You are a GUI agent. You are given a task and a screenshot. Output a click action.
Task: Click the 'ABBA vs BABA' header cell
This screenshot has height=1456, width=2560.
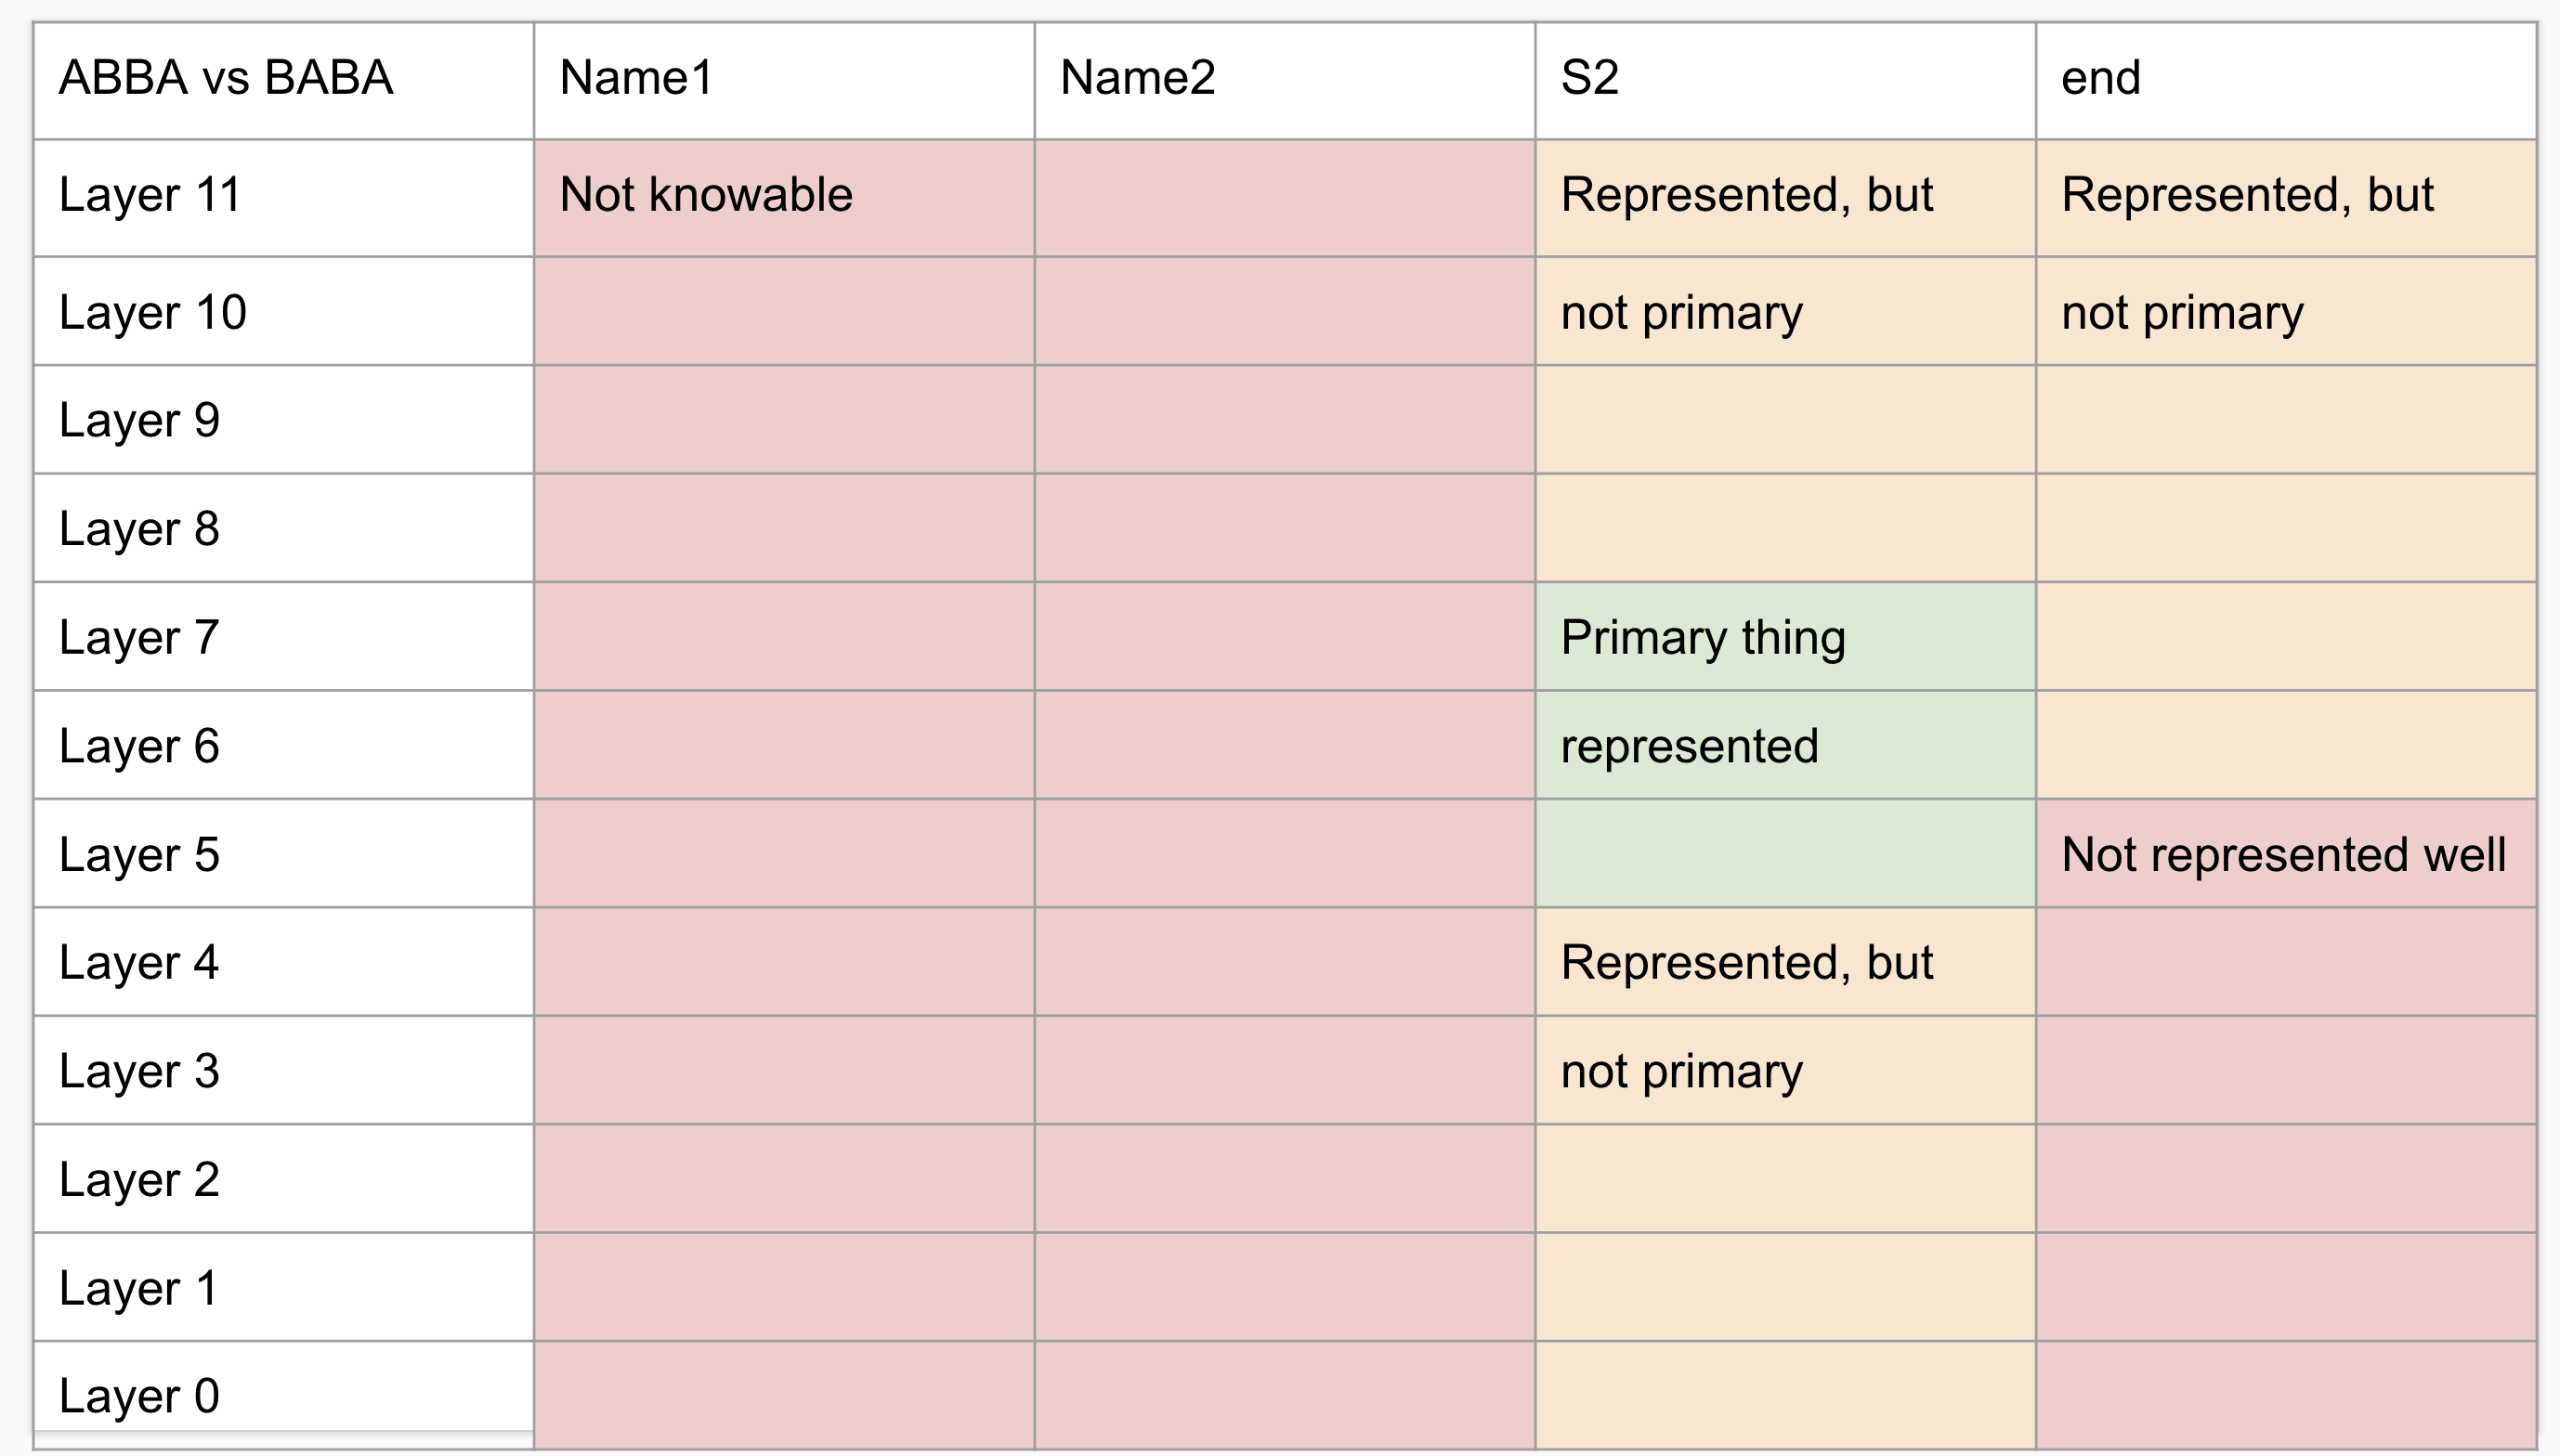(x=226, y=78)
